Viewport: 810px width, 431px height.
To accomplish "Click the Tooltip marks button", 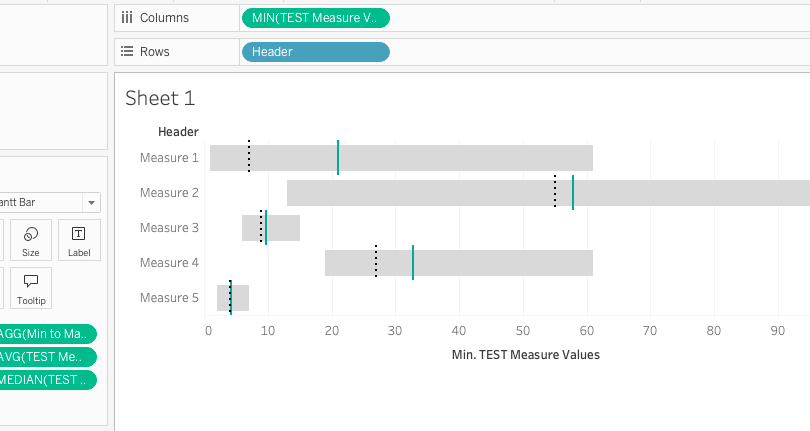I will (x=31, y=288).
